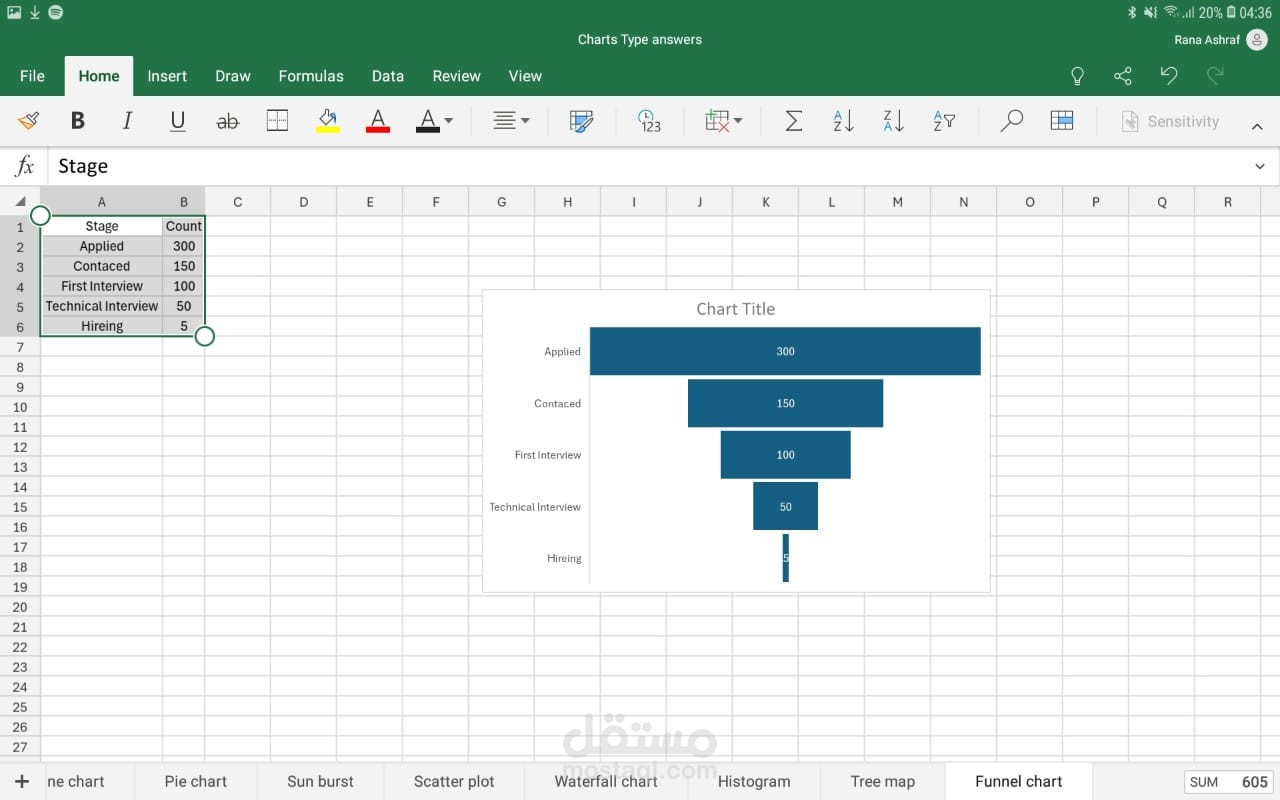Open the cell borders tool

pyautogui.click(x=278, y=121)
